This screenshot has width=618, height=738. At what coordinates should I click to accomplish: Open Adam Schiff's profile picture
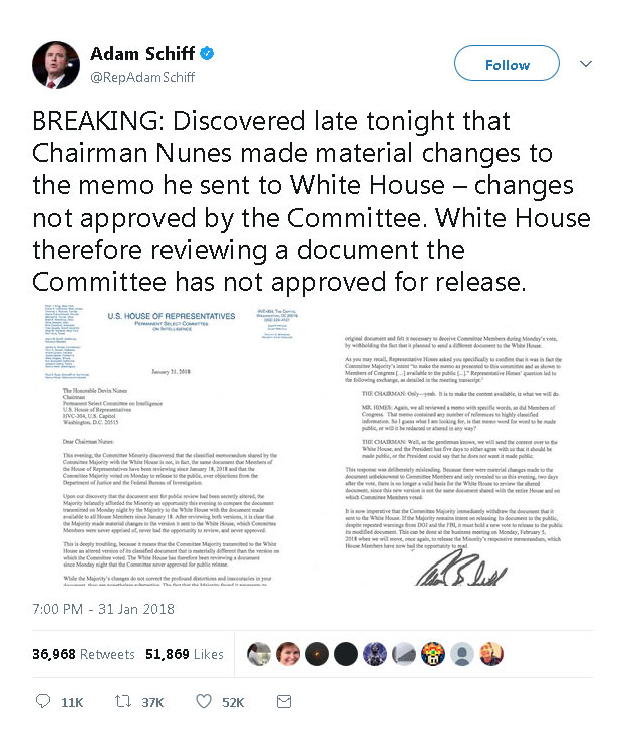[56, 64]
